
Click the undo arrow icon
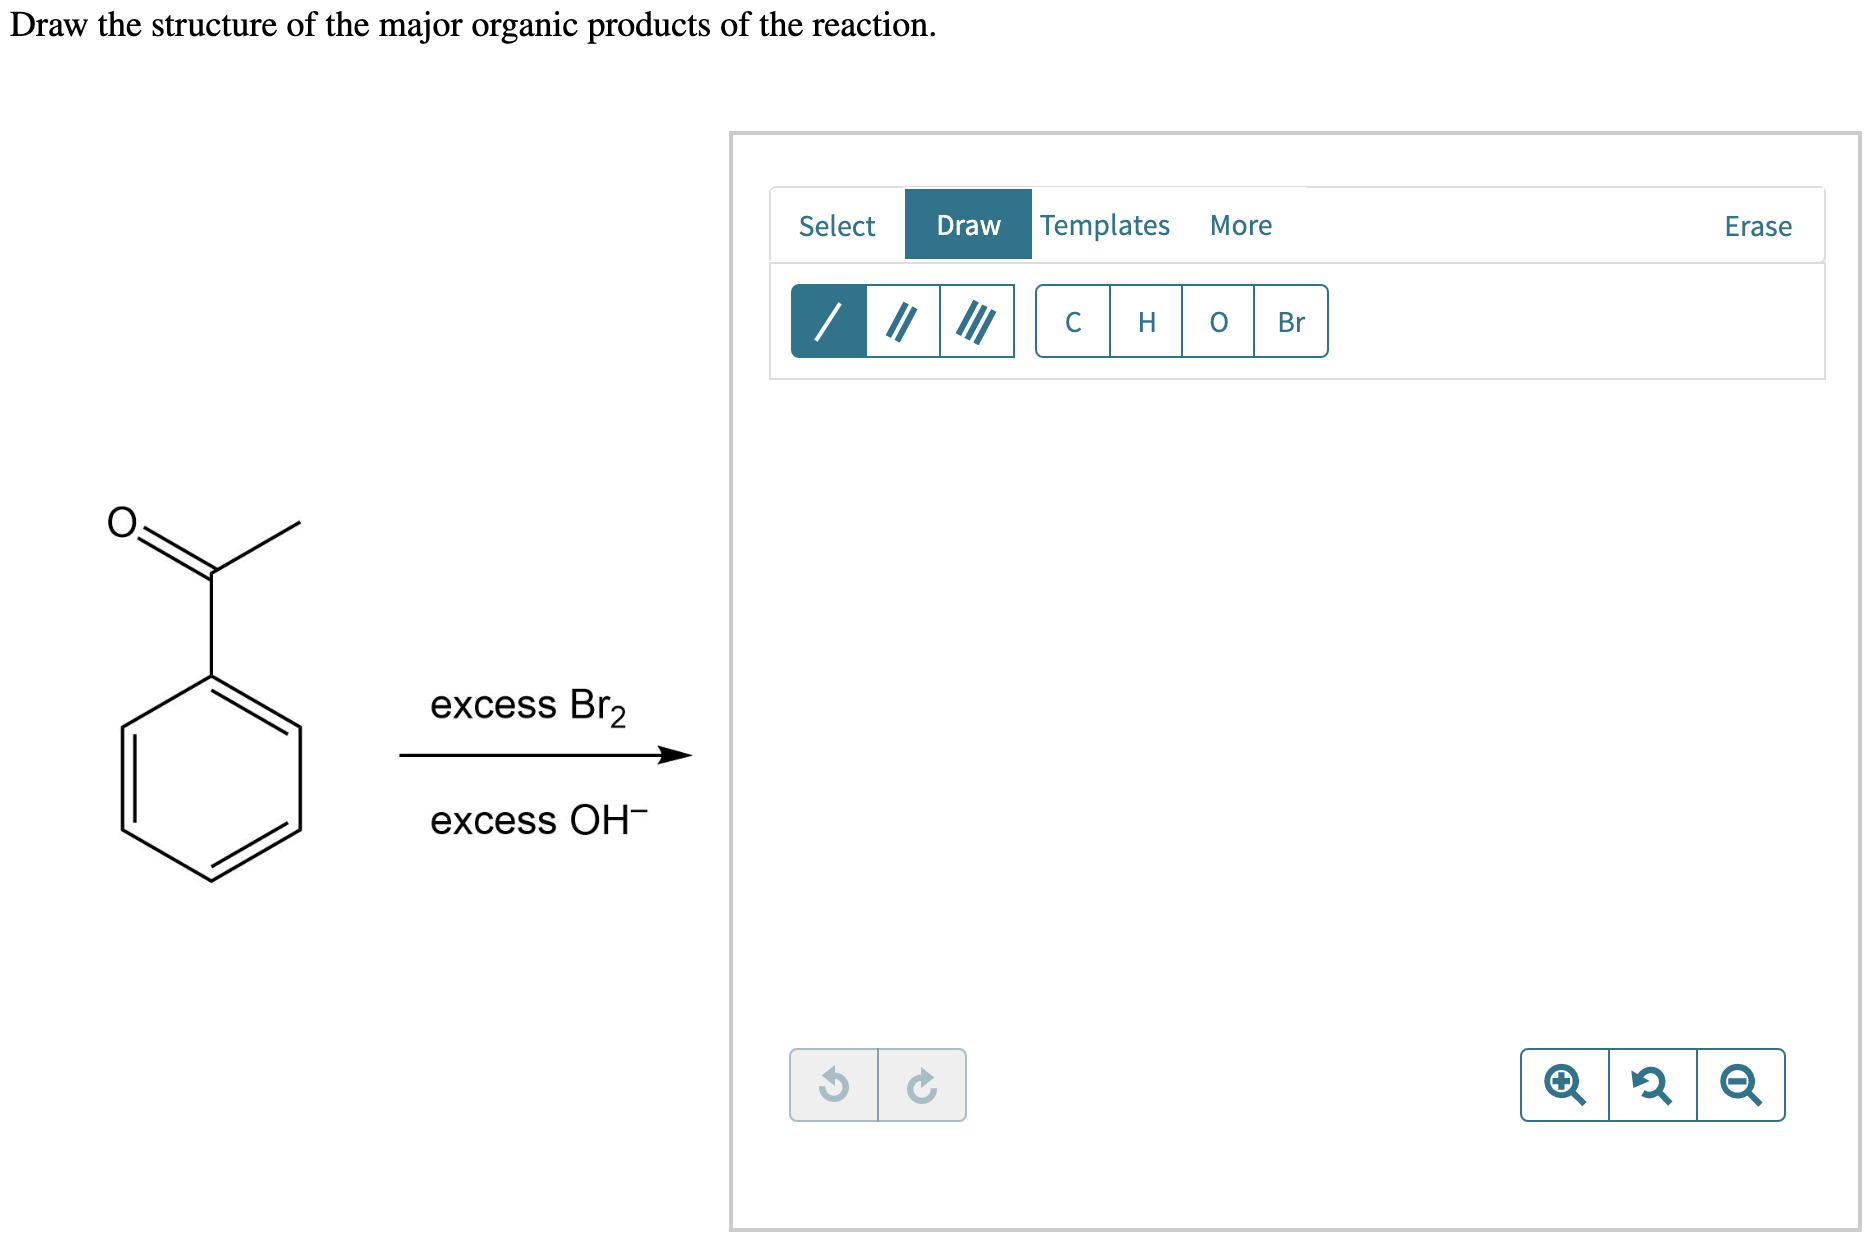[x=833, y=1085]
